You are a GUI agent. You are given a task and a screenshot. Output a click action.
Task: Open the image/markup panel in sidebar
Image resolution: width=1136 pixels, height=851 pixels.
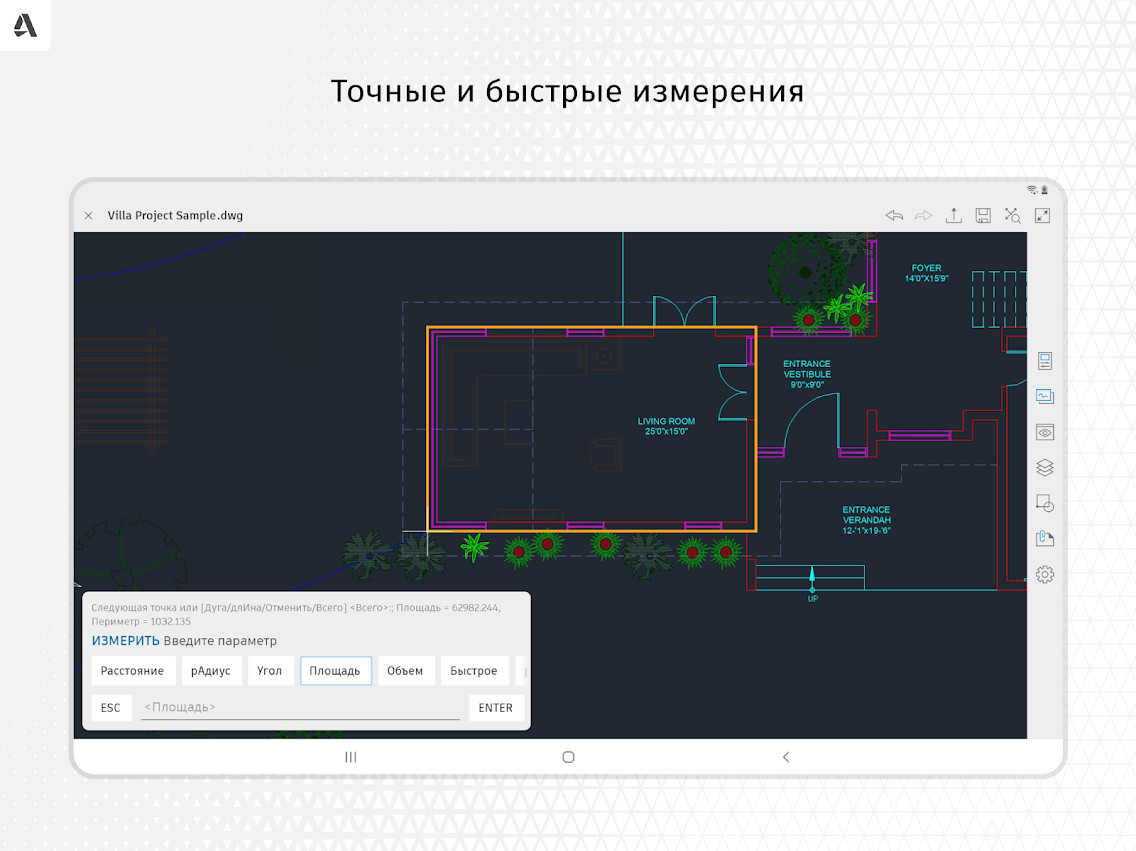click(1045, 396)
